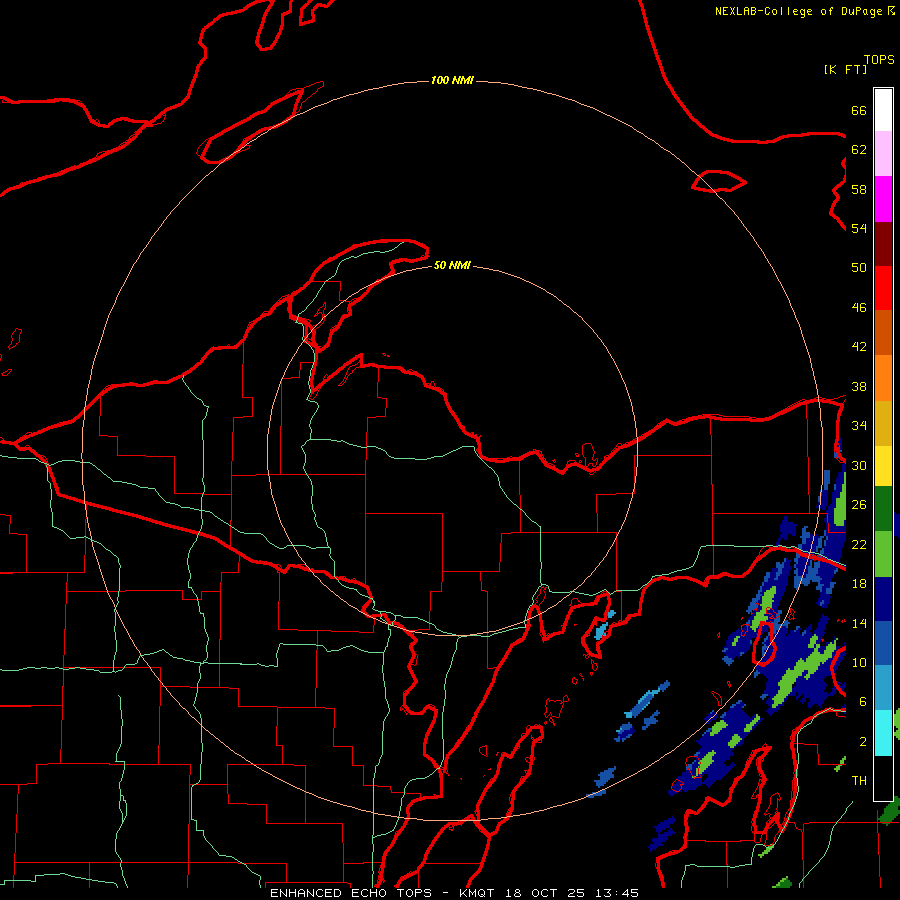Select the cyan legend swatch

pos(883,732)
